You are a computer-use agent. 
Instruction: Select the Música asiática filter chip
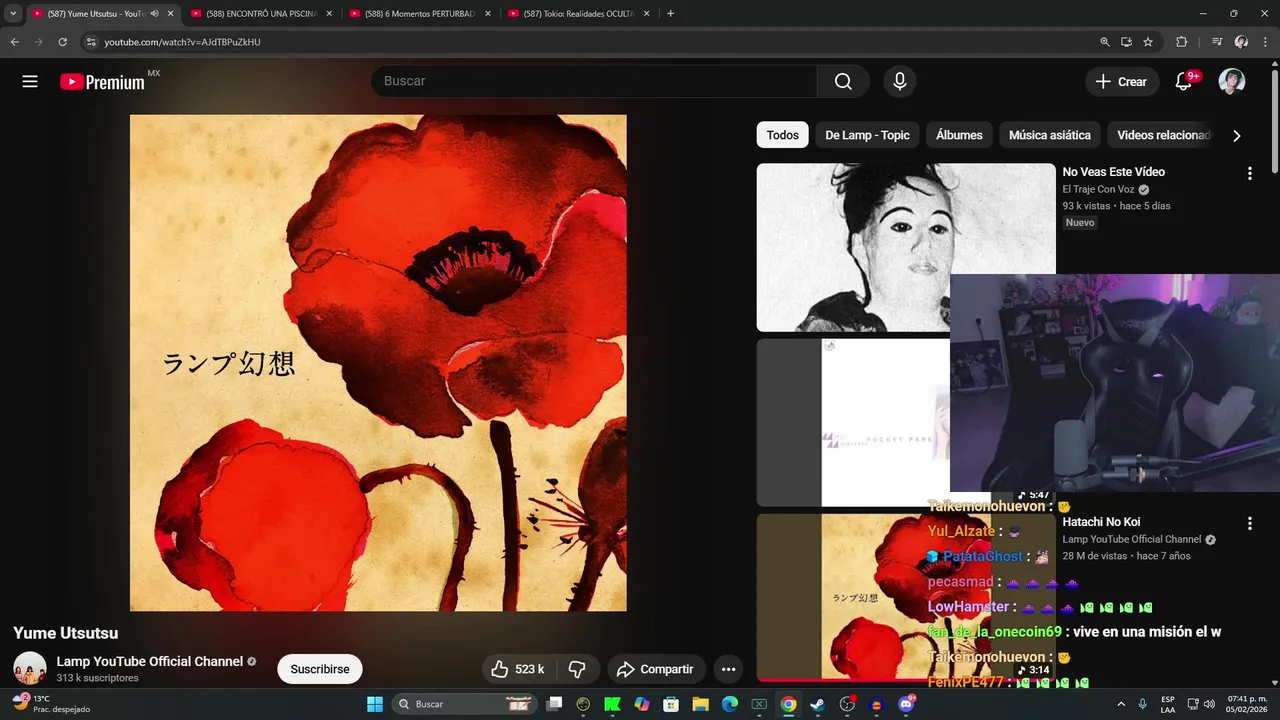pyautogui.click(x=1050, y=135)
